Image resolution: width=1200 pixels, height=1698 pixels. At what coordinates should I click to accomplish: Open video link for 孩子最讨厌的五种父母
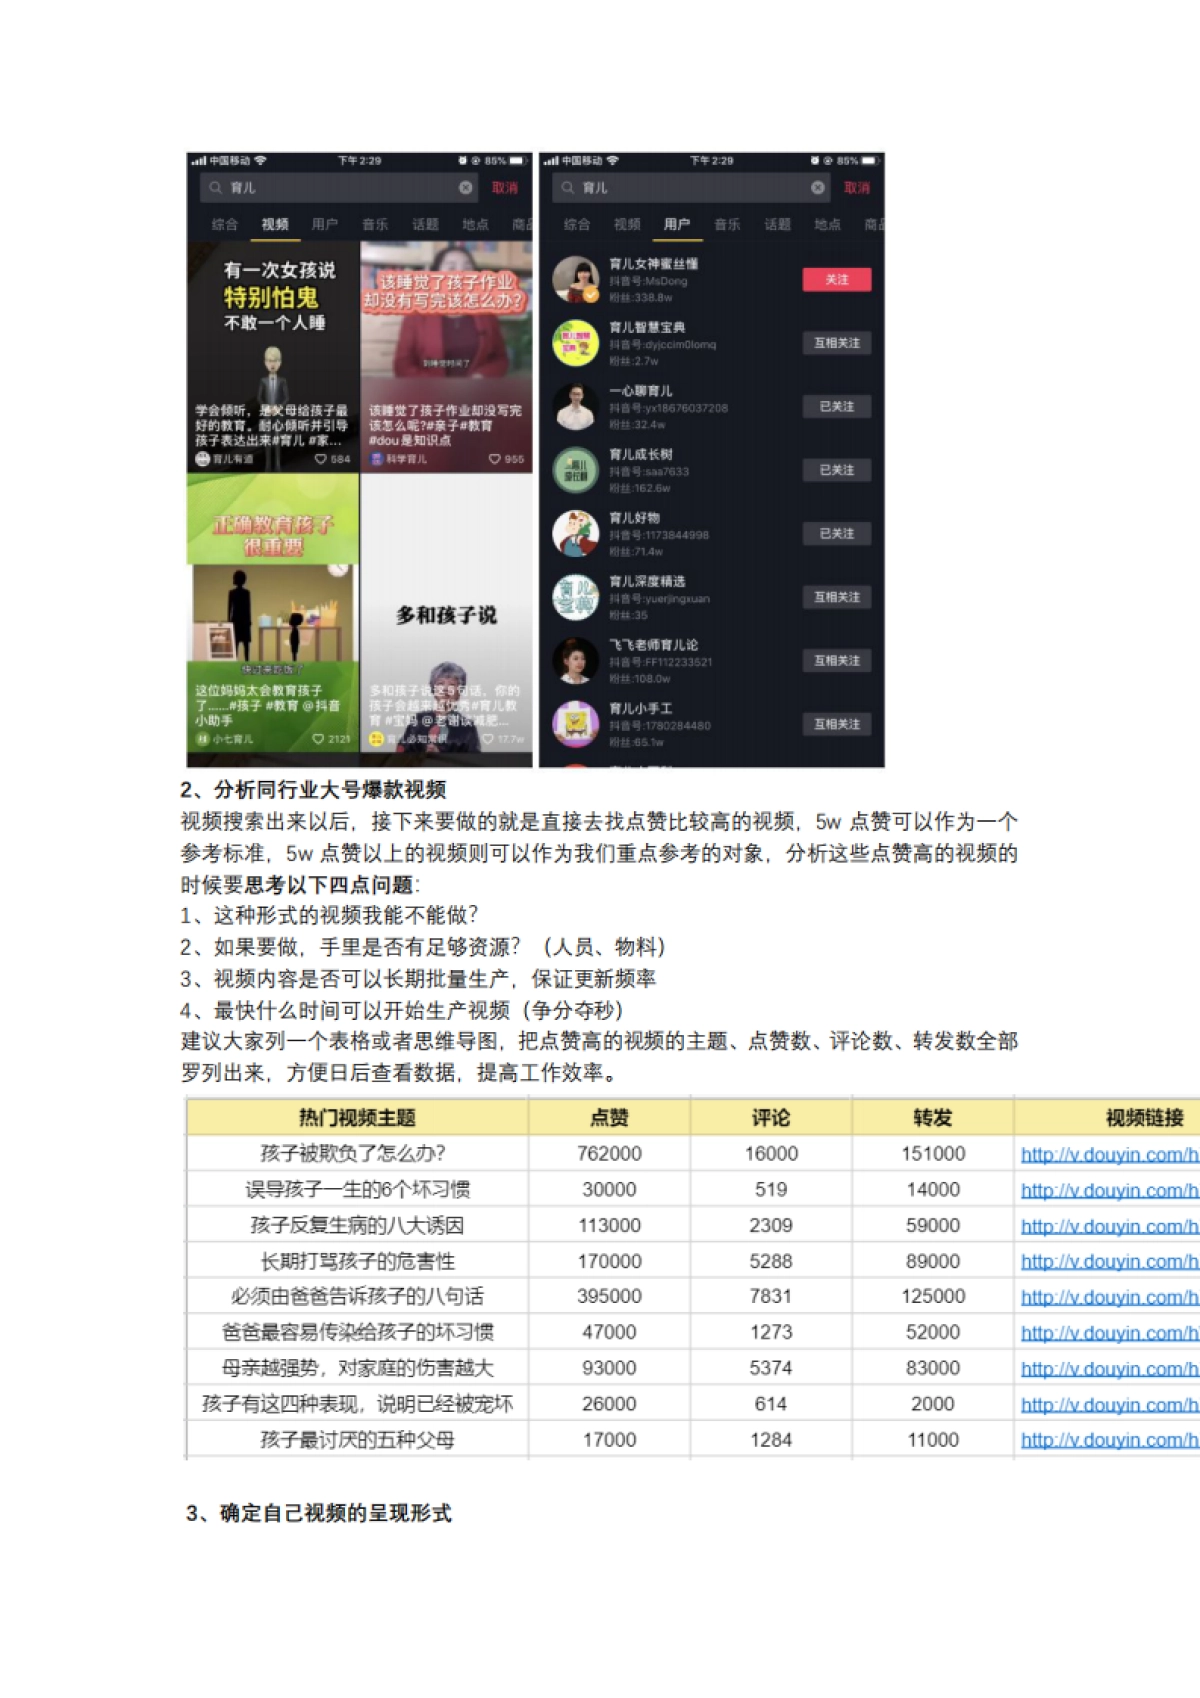(x=1109, y=1441)
